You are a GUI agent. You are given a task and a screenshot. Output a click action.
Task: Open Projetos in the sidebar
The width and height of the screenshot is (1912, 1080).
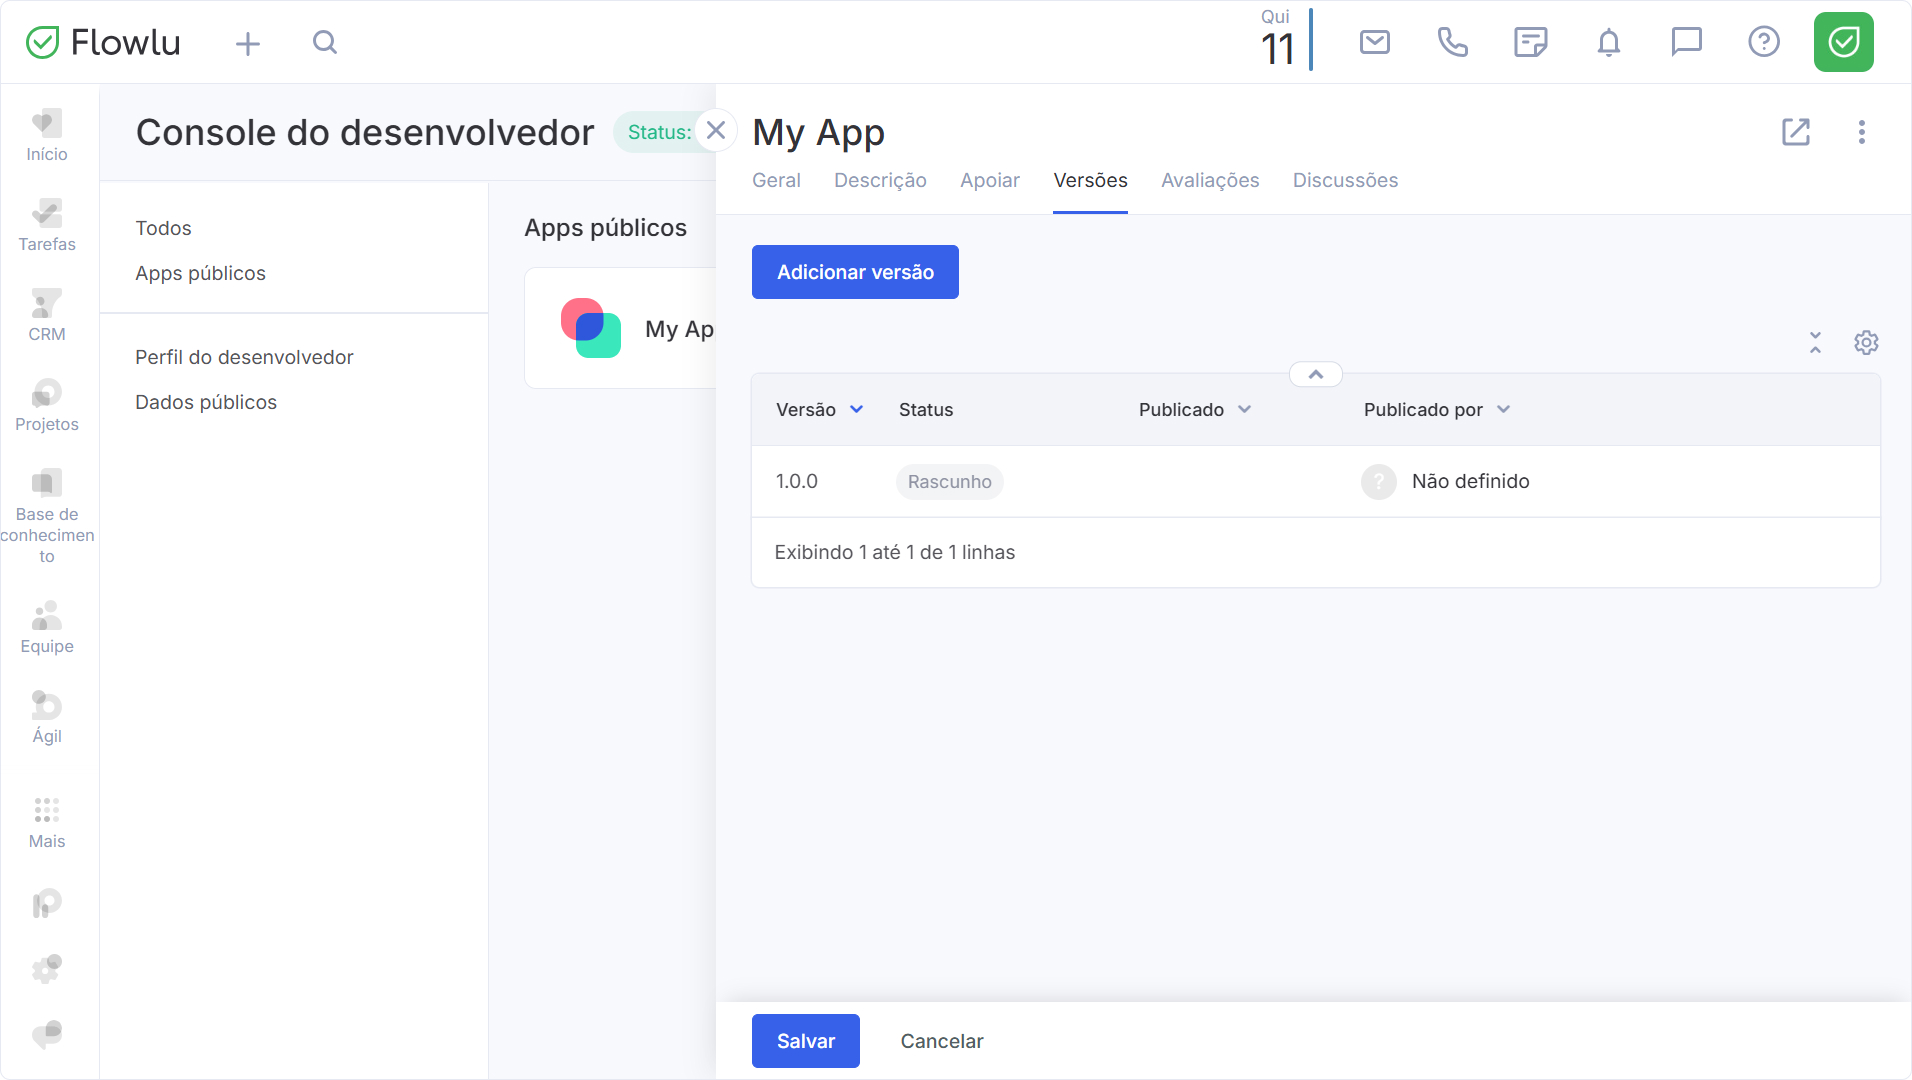pos(47,405)
